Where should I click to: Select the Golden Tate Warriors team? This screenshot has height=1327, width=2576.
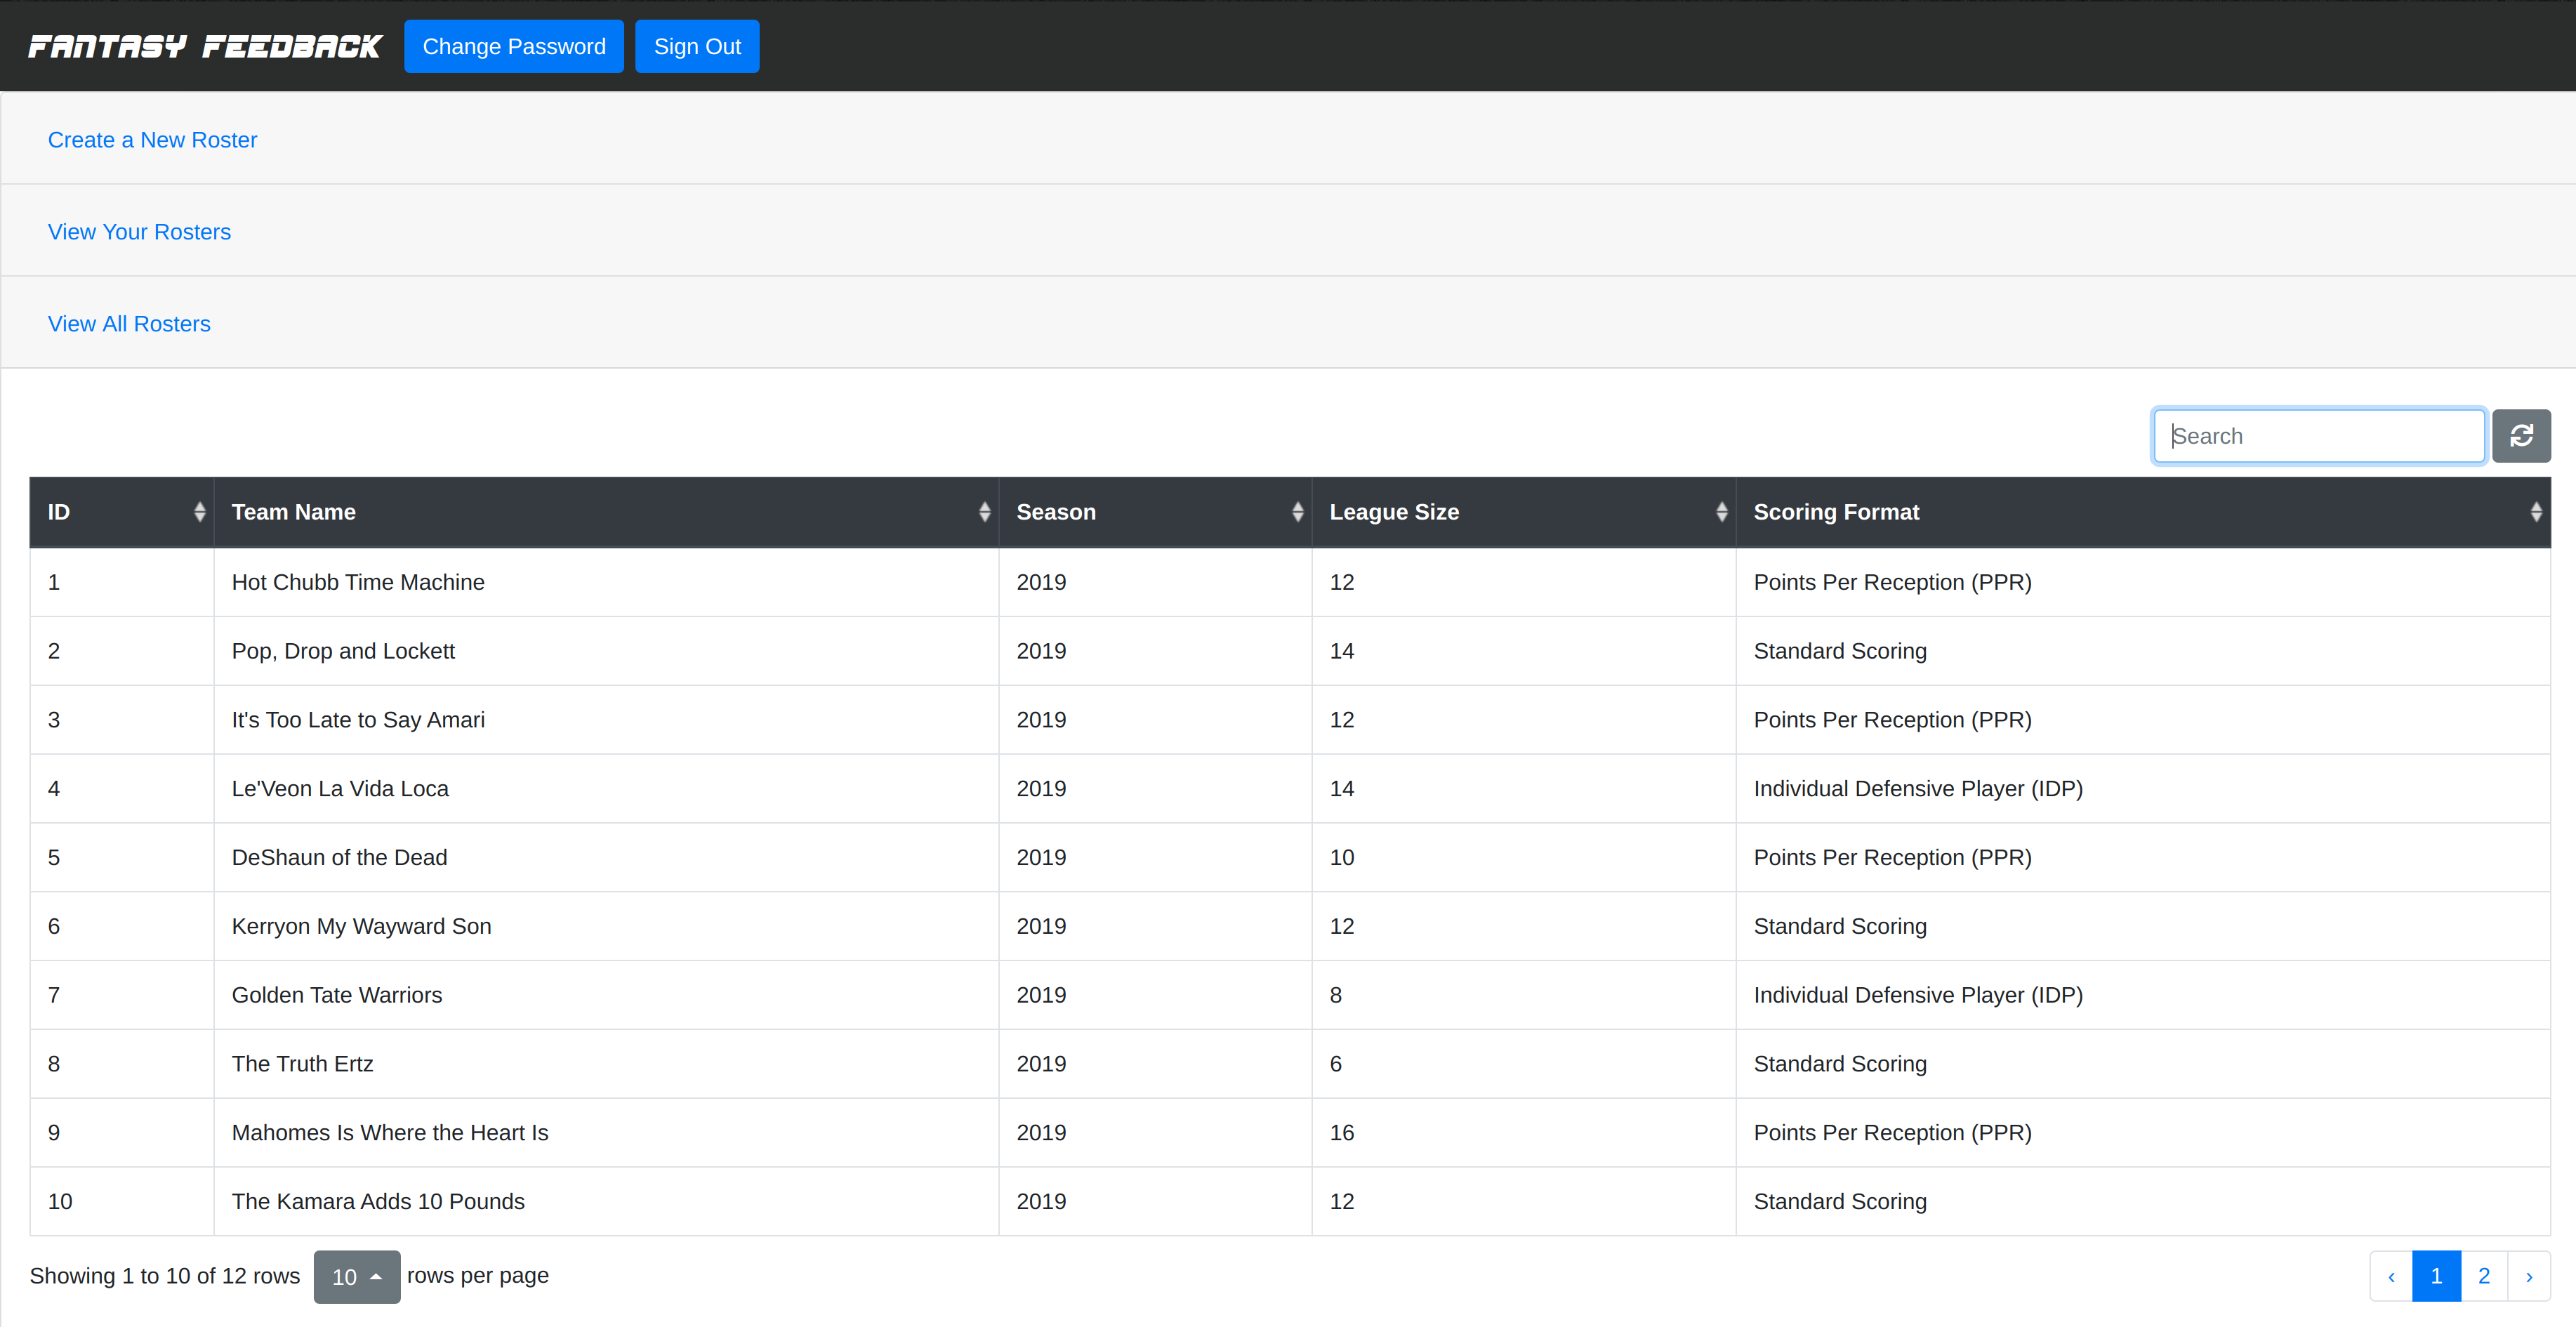tap(337, 995)
